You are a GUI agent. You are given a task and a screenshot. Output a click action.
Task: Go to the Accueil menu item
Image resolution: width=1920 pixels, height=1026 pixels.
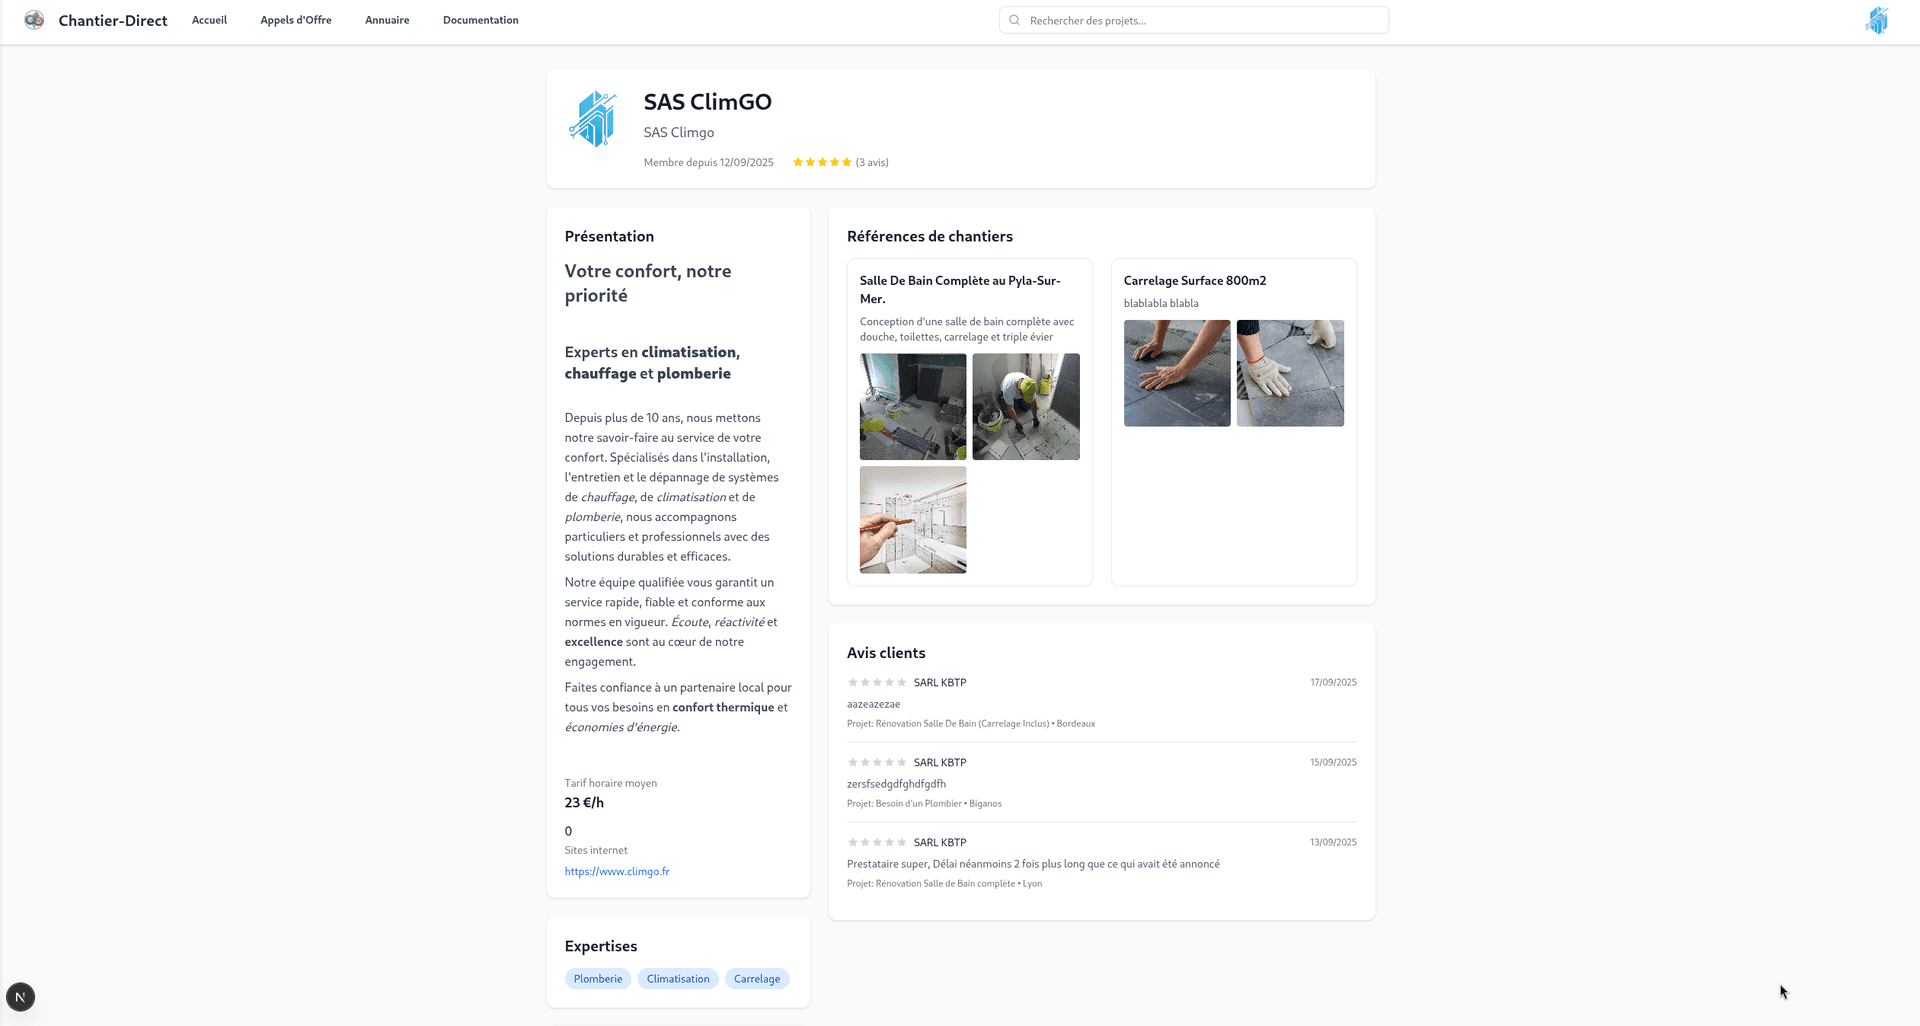(x=209, y=20)
